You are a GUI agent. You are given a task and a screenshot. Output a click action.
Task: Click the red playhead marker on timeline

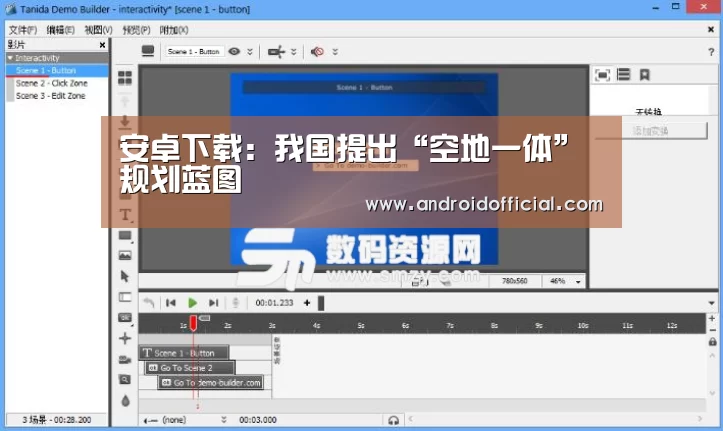[x=194, y=323]
